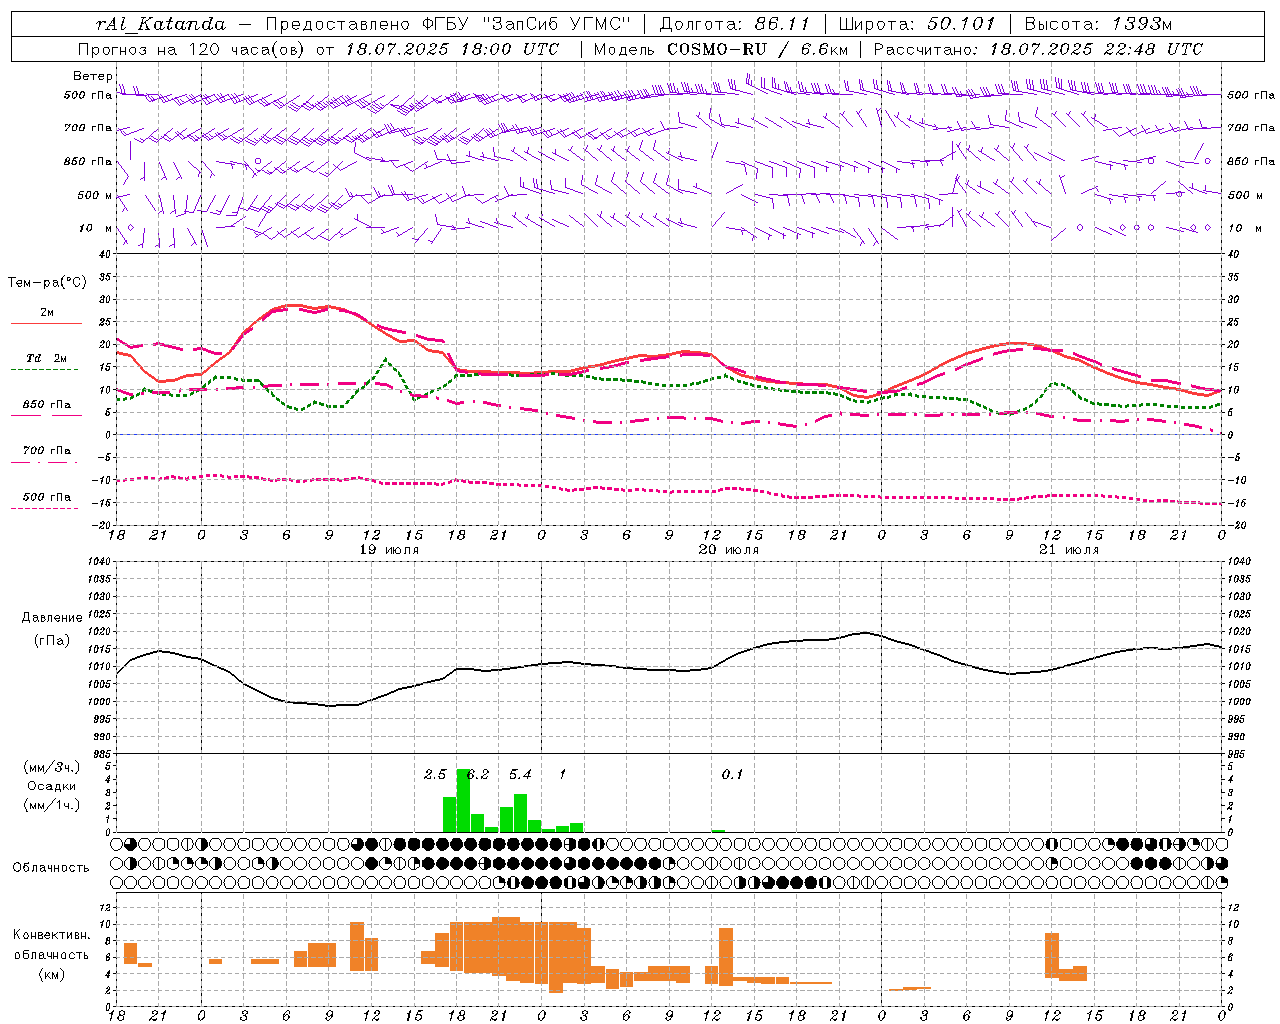The width and height of the screenshot is (1280, 1024).
Task: Click the (мм/1ч.) unit label
Action: click(x=52, y=805)
